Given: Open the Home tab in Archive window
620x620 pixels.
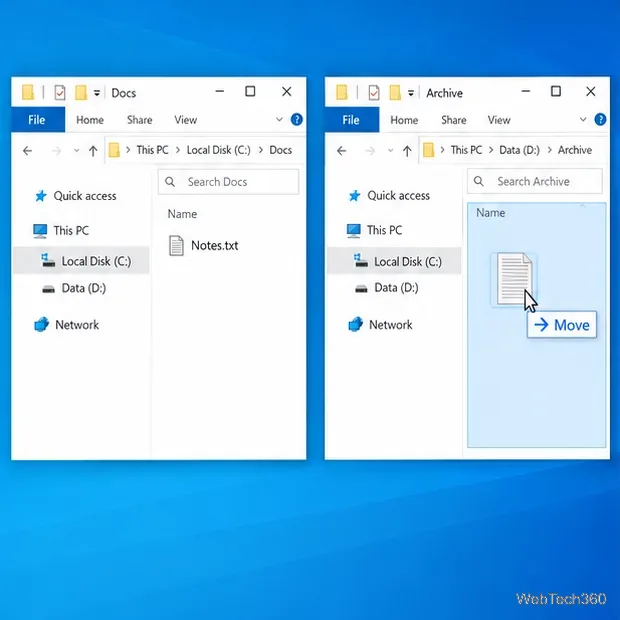Looking at the screenshot, I should [404, 120].
